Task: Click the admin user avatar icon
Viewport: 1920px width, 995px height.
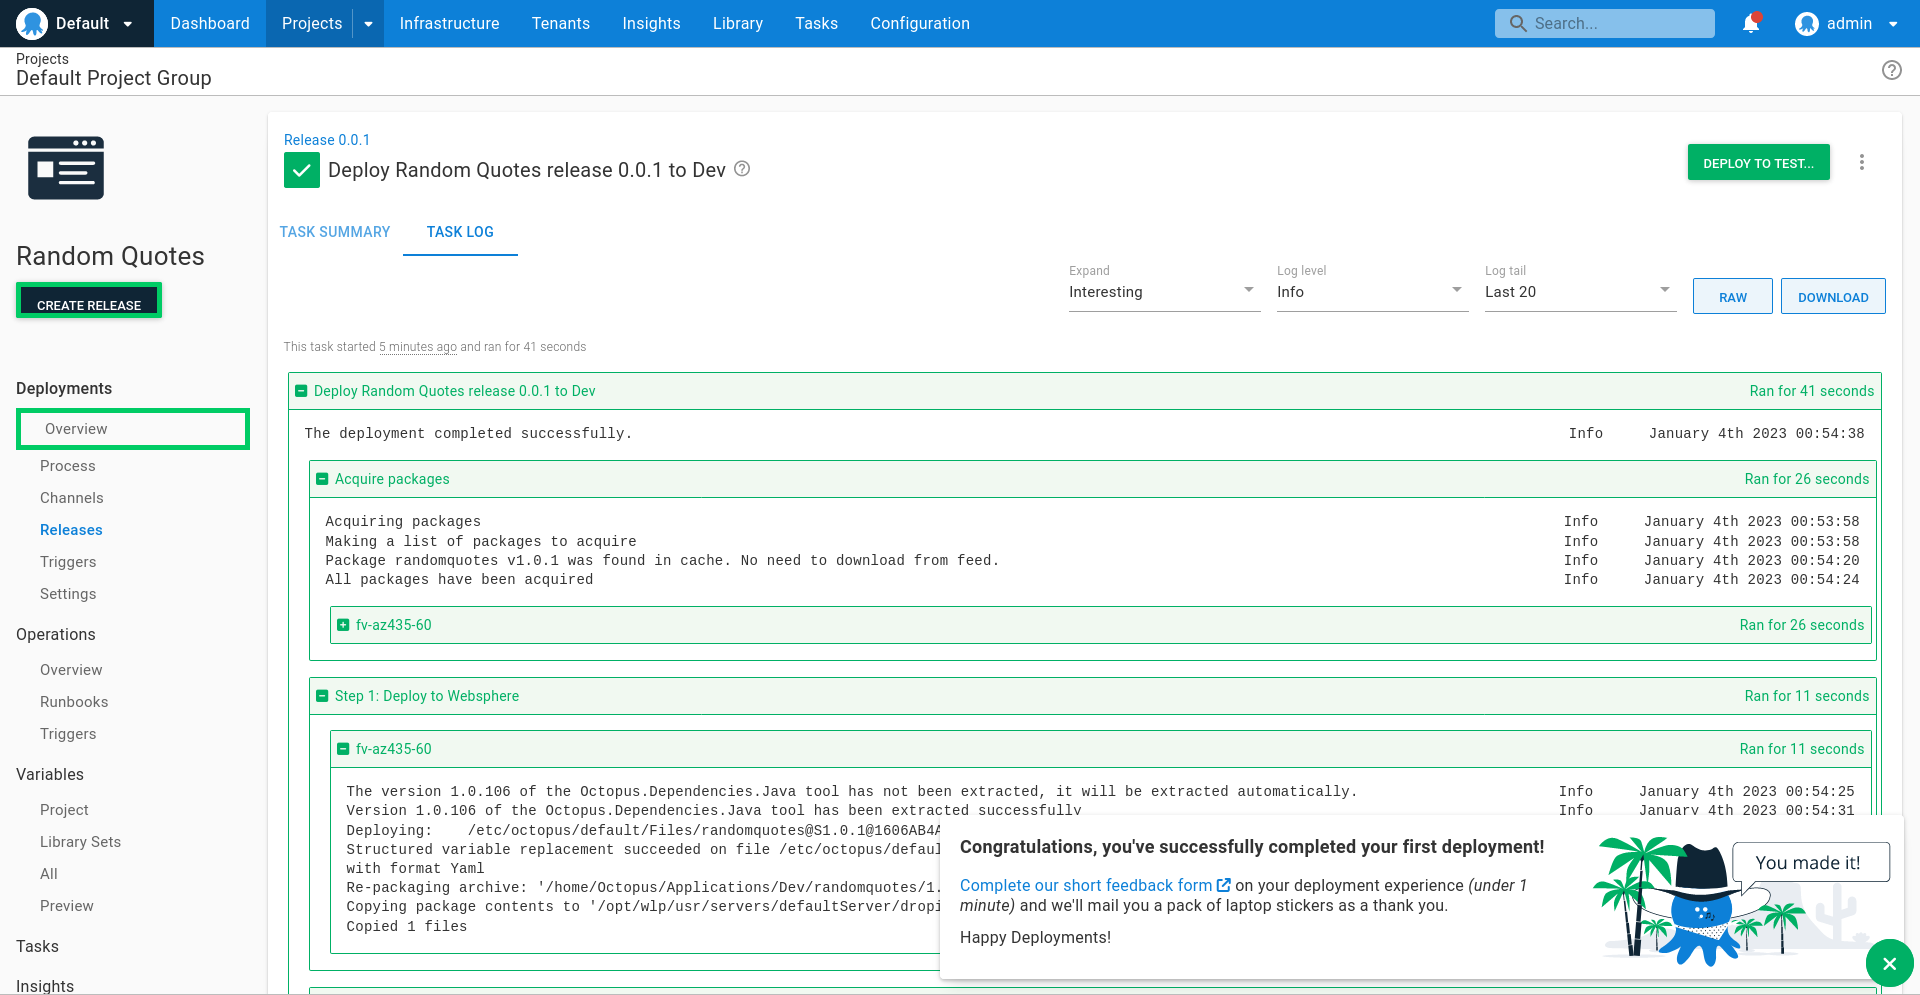Action: click(1806, 23)
